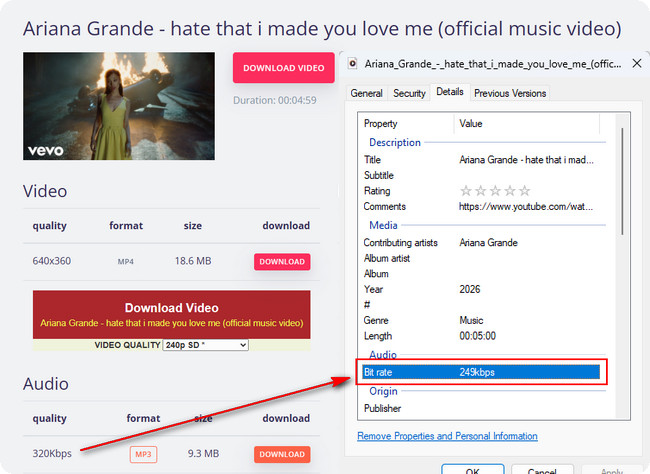Click the pink DOWNLOAD VIDEO button
650x474 pixels.
pos(284,68)
